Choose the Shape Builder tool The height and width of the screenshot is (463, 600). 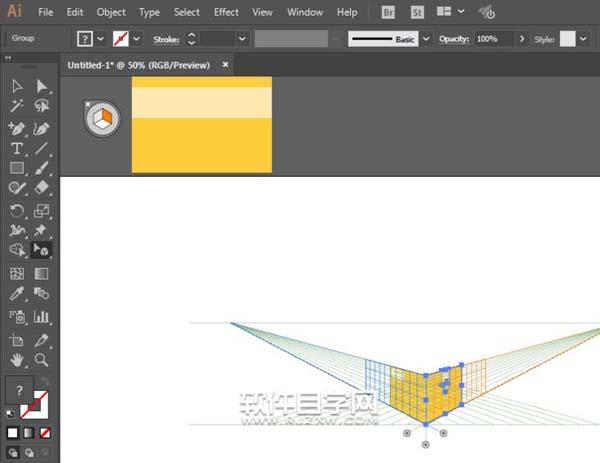17,250
